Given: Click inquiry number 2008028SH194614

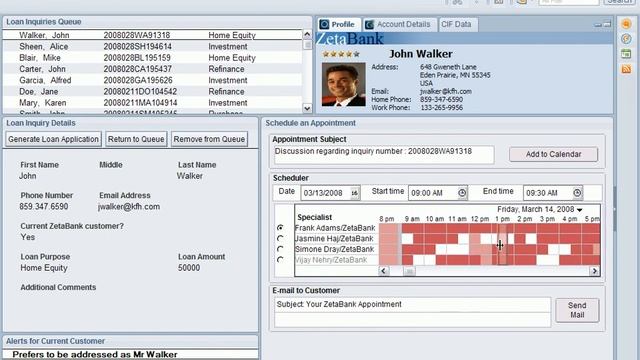Looking at the screenshot, I should 138,47.
